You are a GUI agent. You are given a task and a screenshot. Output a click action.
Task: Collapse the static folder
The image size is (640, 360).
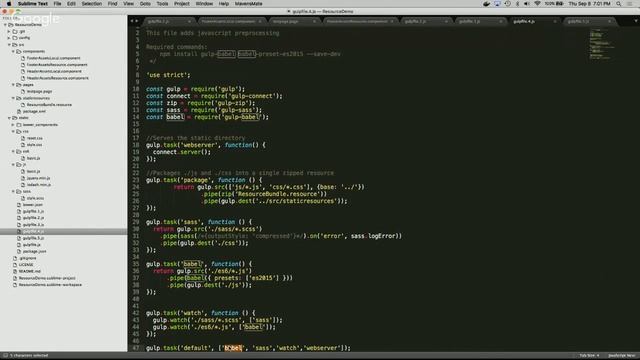9,118
